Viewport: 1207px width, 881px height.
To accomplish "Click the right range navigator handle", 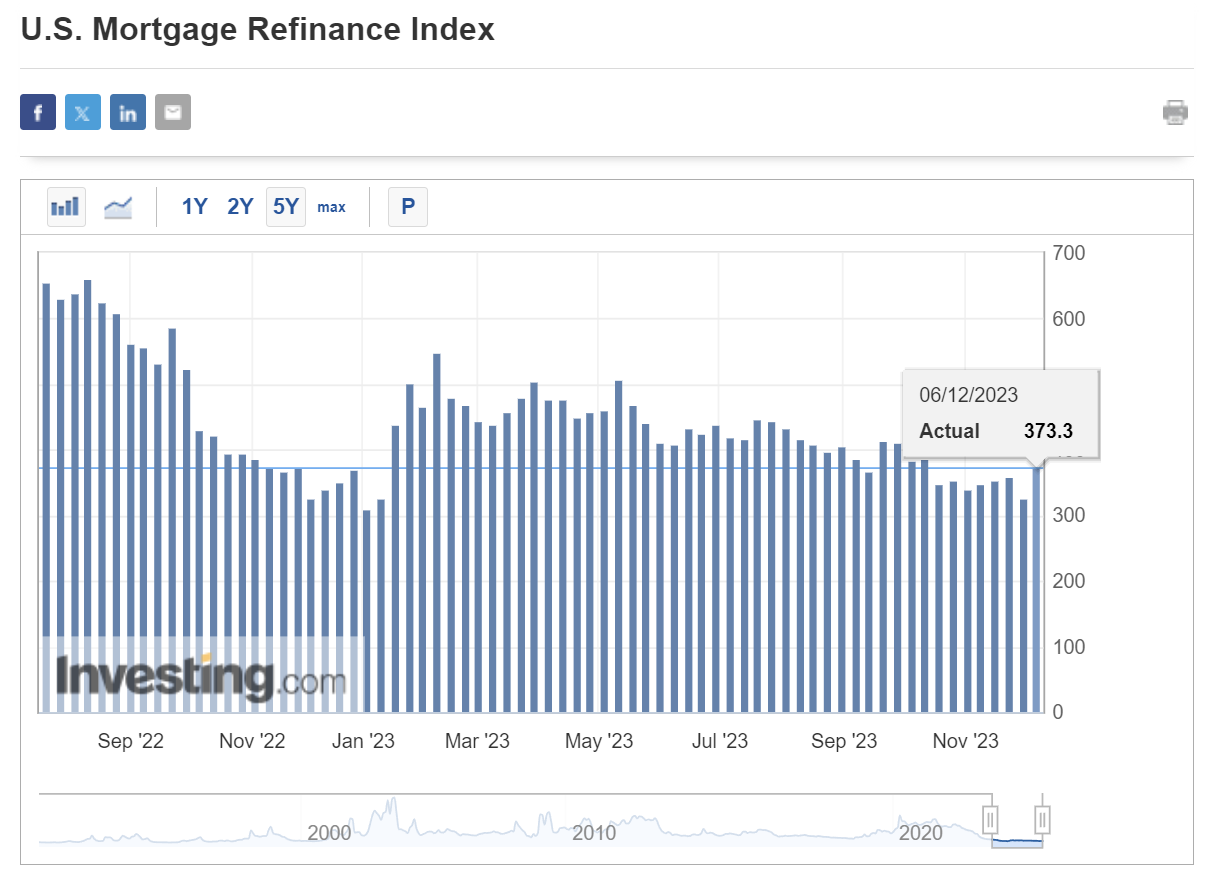I will [1042, 821].
